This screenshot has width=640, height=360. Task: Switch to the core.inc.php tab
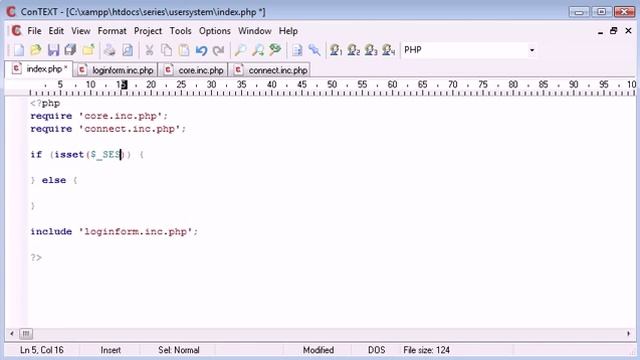pos(193,70)
